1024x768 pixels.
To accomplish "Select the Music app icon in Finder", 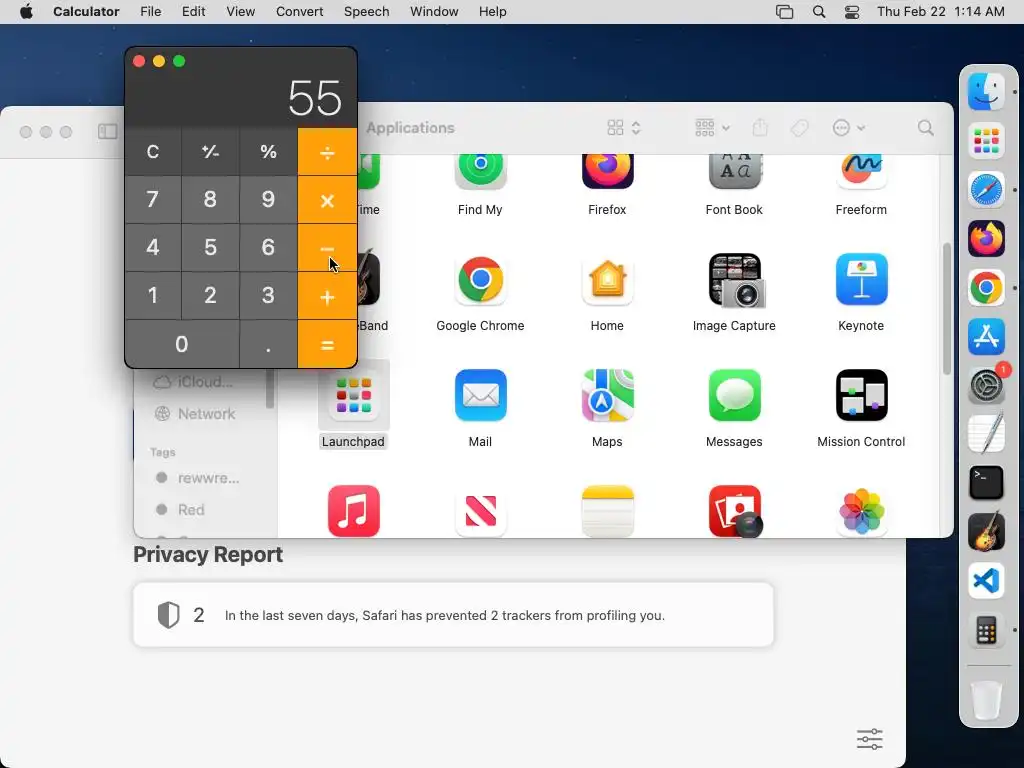I will click(x=353, y=511).
